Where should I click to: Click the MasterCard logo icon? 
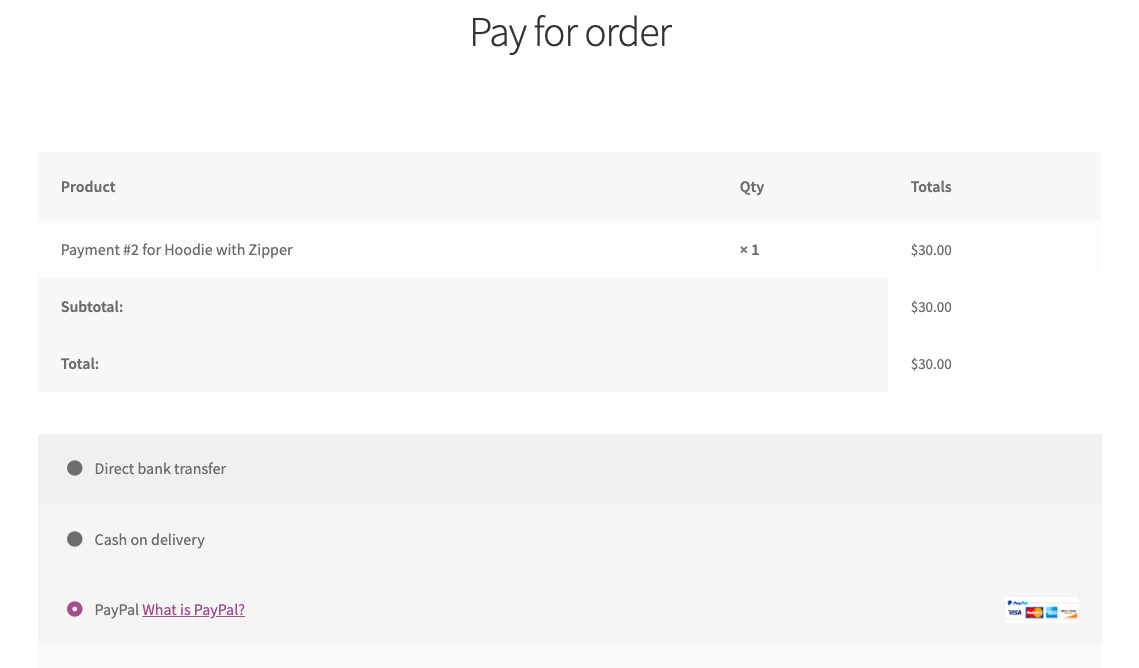1034,612
